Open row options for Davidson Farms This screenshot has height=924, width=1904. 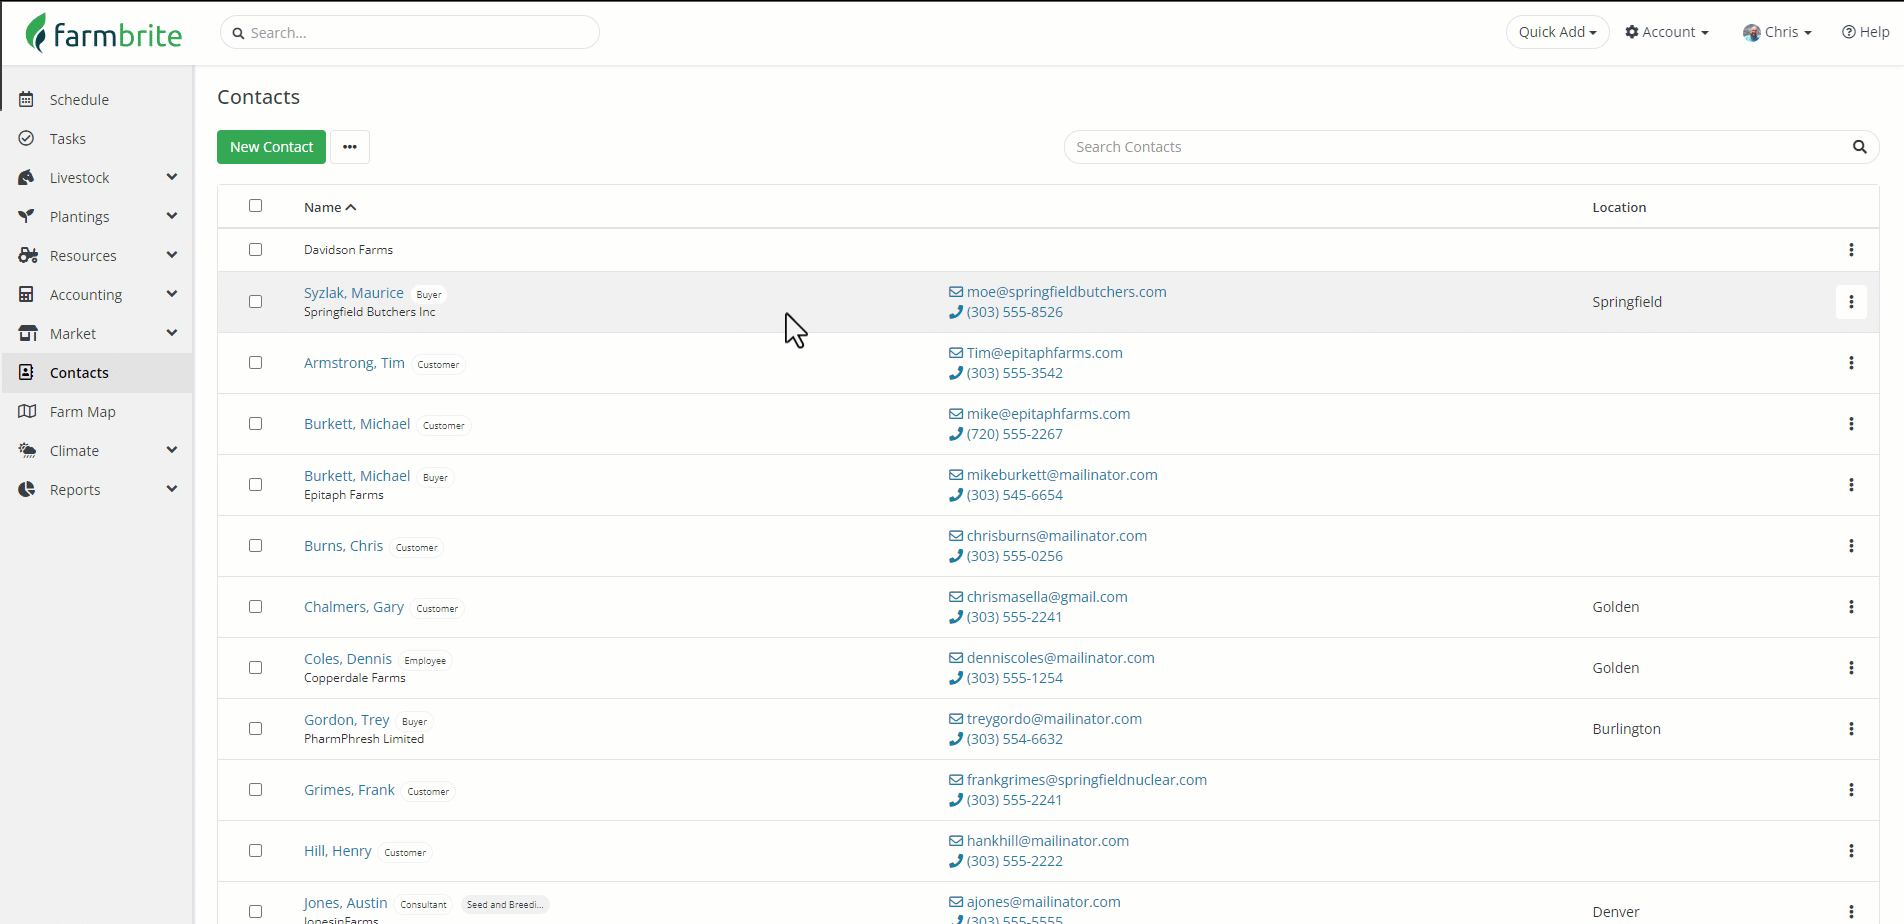click(1851, 250)
